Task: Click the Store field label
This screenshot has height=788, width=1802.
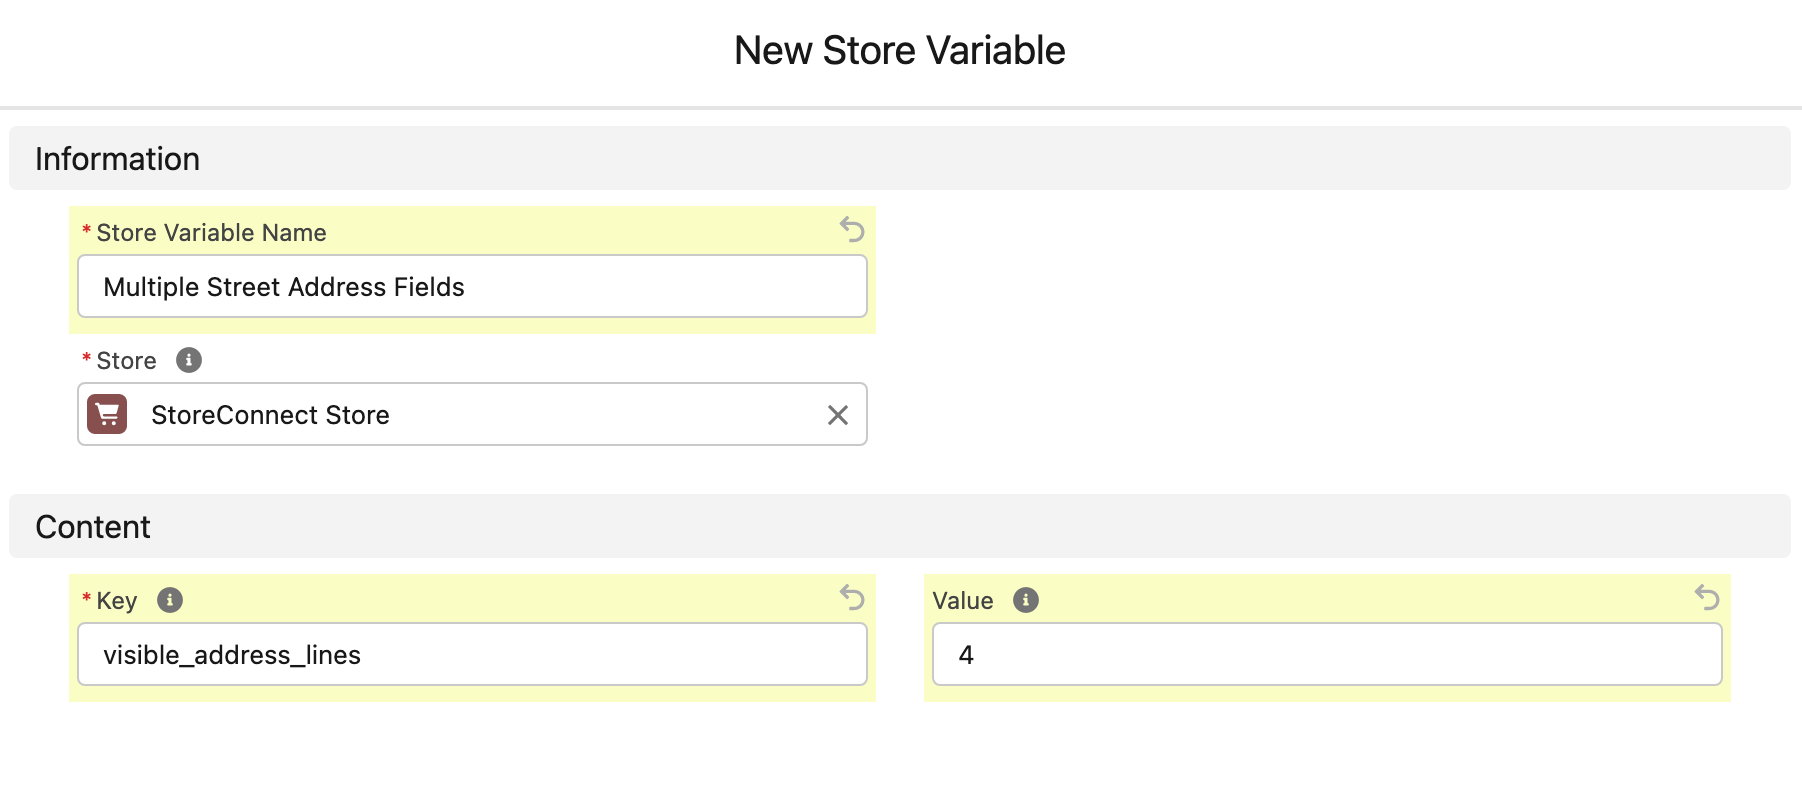Action: coord(126,360)
